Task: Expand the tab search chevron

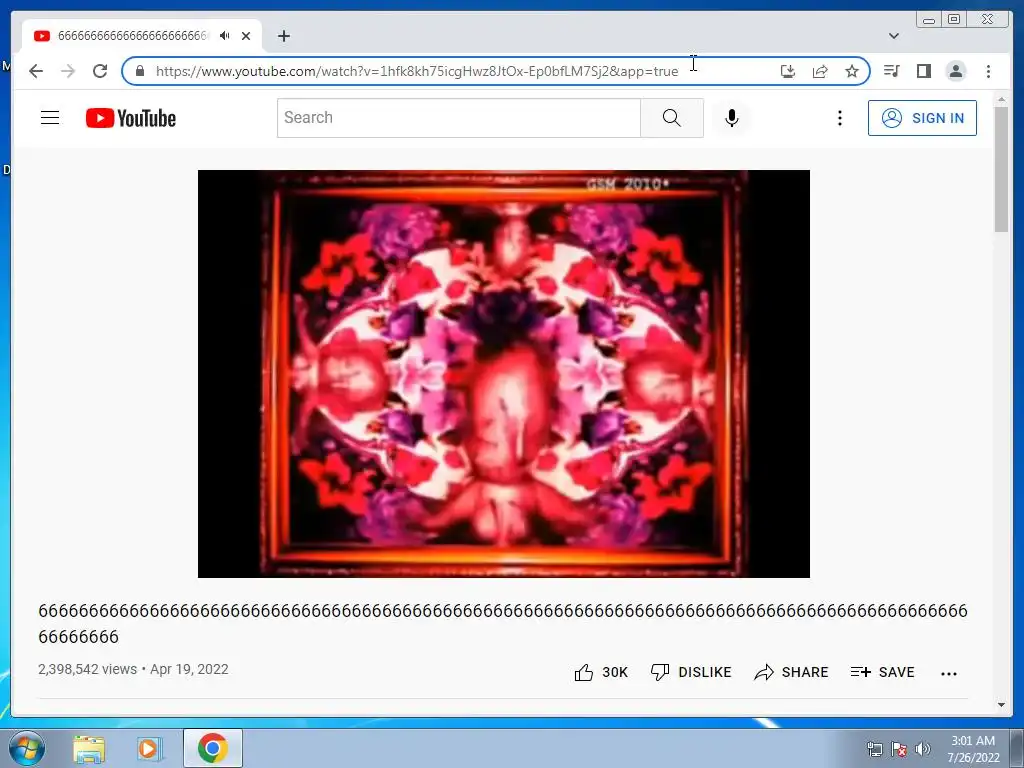Action: [x=894, y=36]
